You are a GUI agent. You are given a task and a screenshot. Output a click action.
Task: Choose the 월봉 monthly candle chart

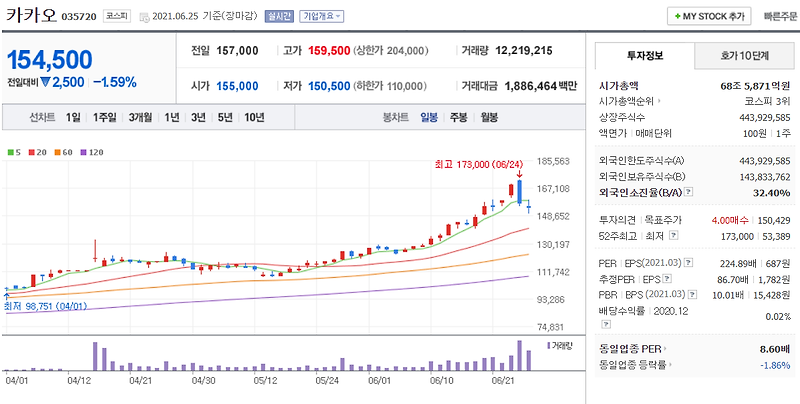pyautogui.click(x=489, y=117)
